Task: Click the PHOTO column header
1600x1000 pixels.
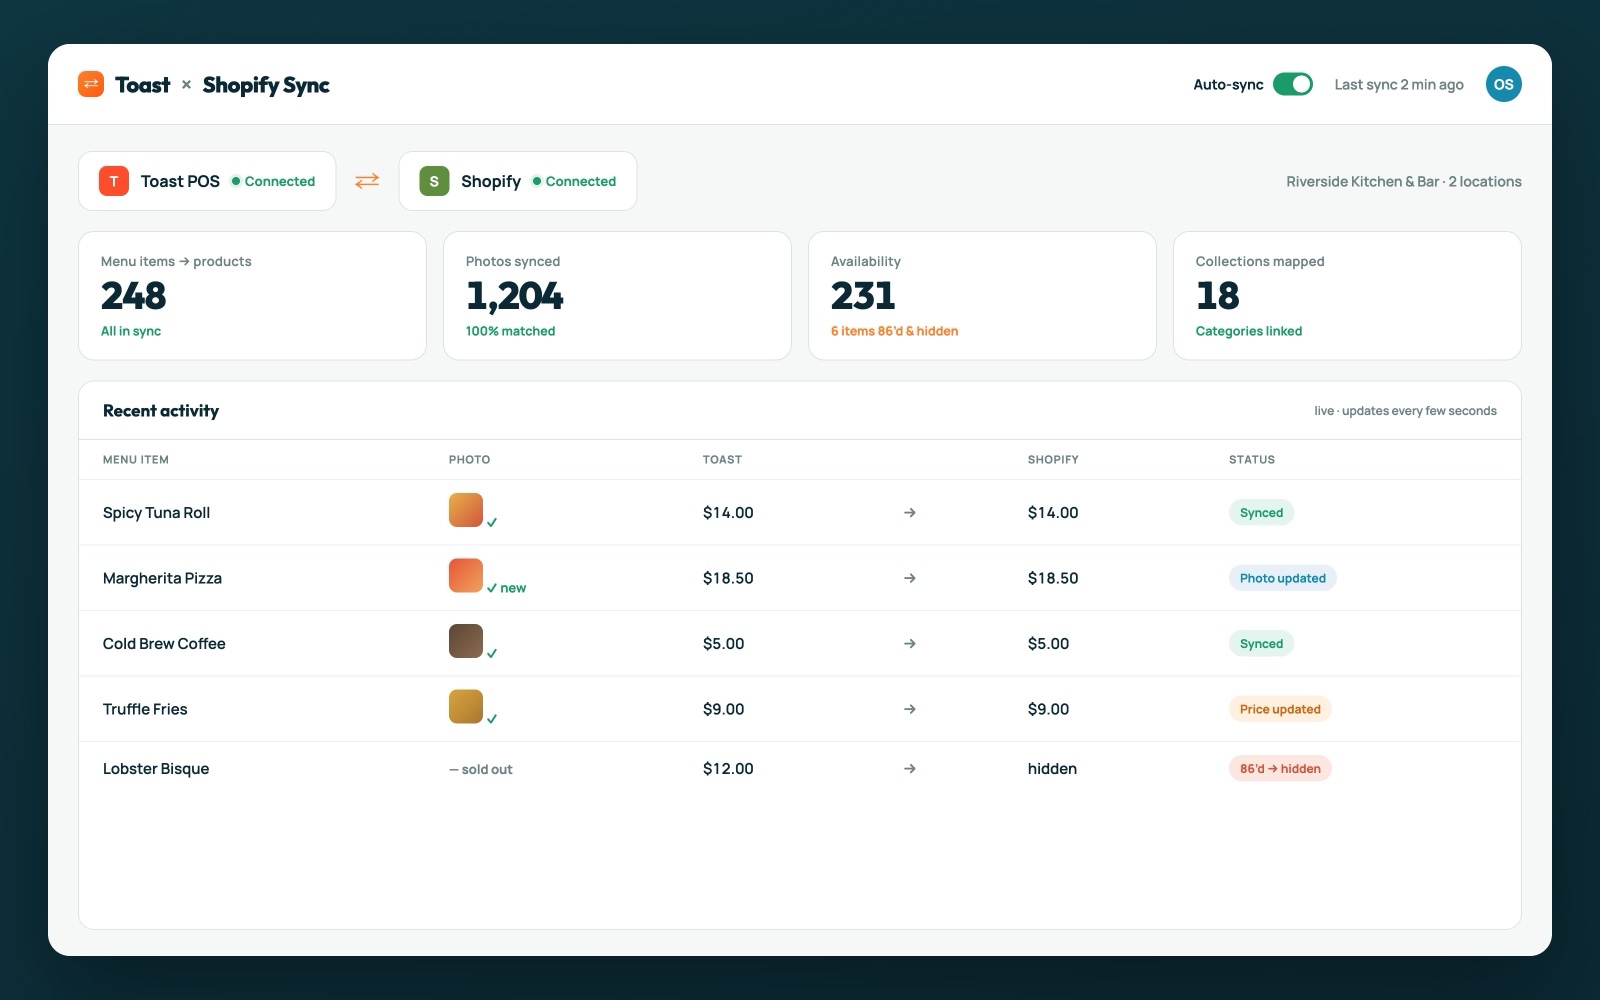Action: click(469, 460)
